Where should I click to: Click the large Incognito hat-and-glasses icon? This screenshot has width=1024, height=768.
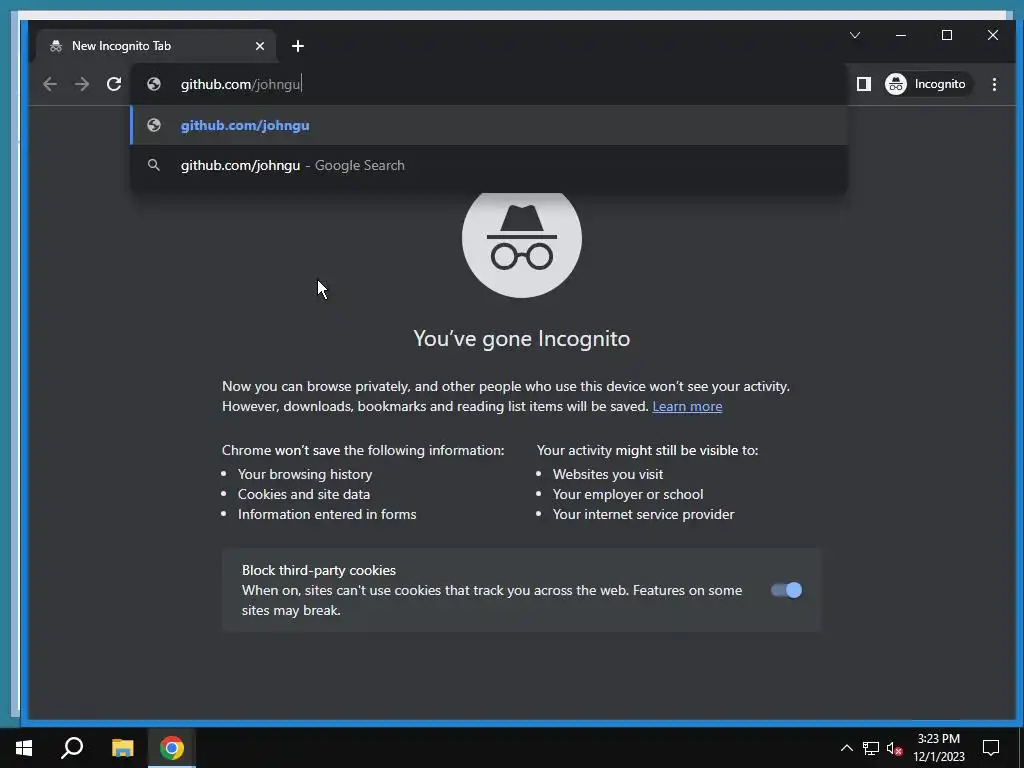(x=522, y=243)
